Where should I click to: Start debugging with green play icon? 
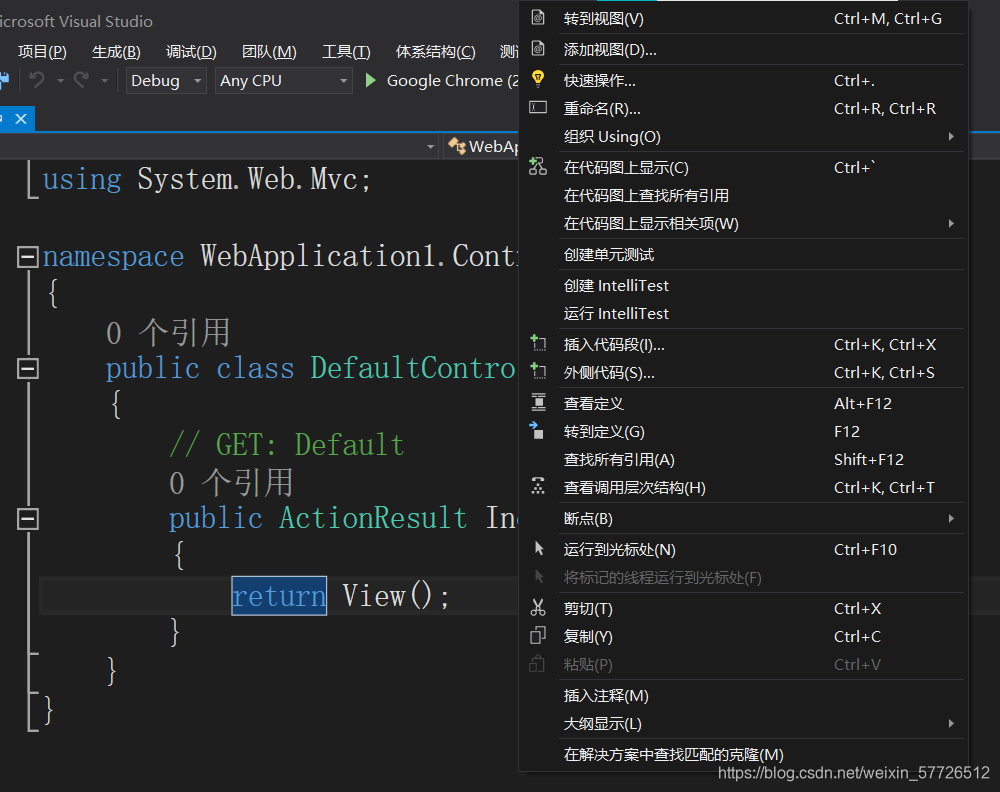371,80
